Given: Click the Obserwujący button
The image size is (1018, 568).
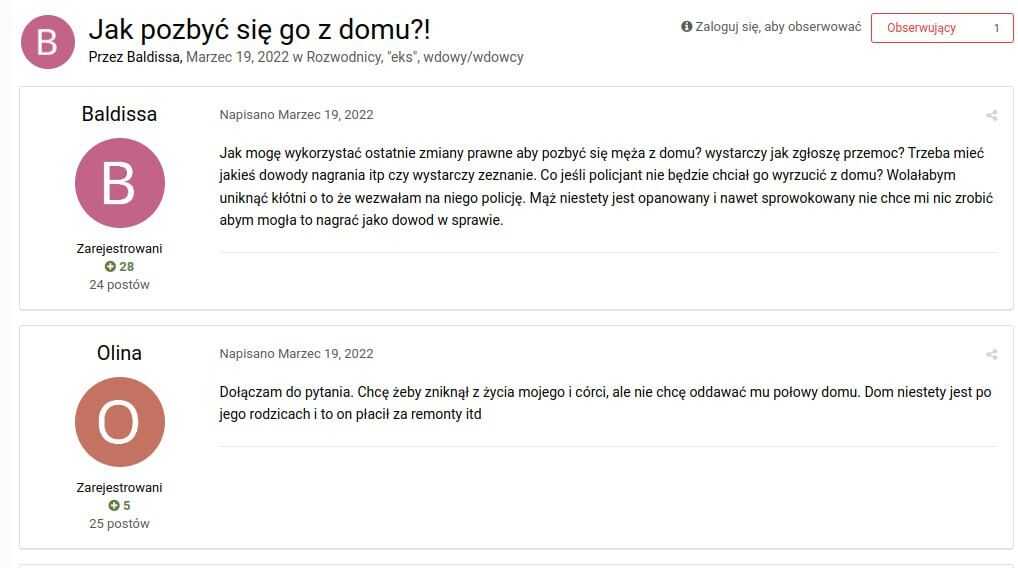Looking at the screenshot, I should pyautogui.click(x=921, y=28).
